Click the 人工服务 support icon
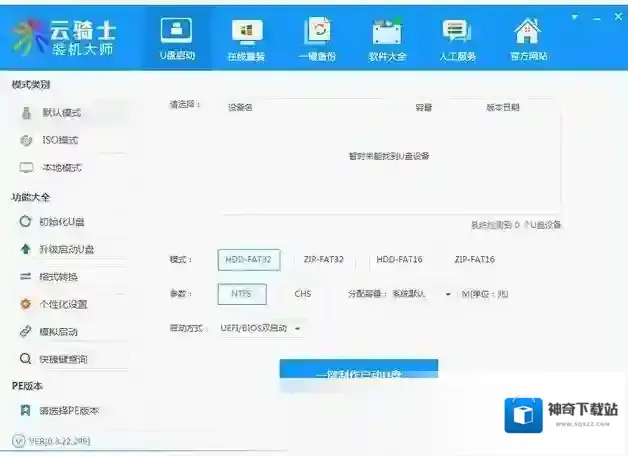This screenshot has width=628, height=456. 457,38
